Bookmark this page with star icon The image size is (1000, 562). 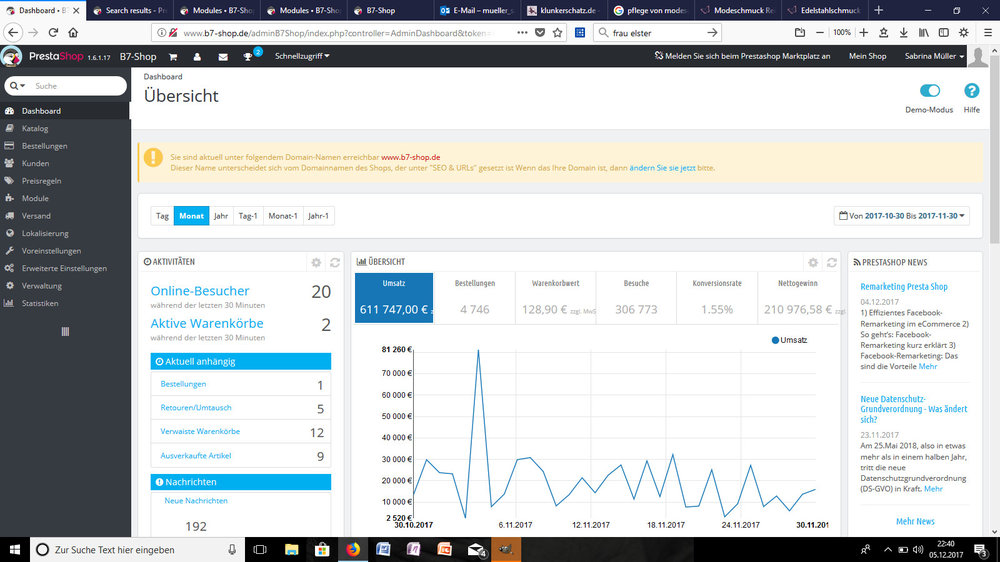click(557, 33)
